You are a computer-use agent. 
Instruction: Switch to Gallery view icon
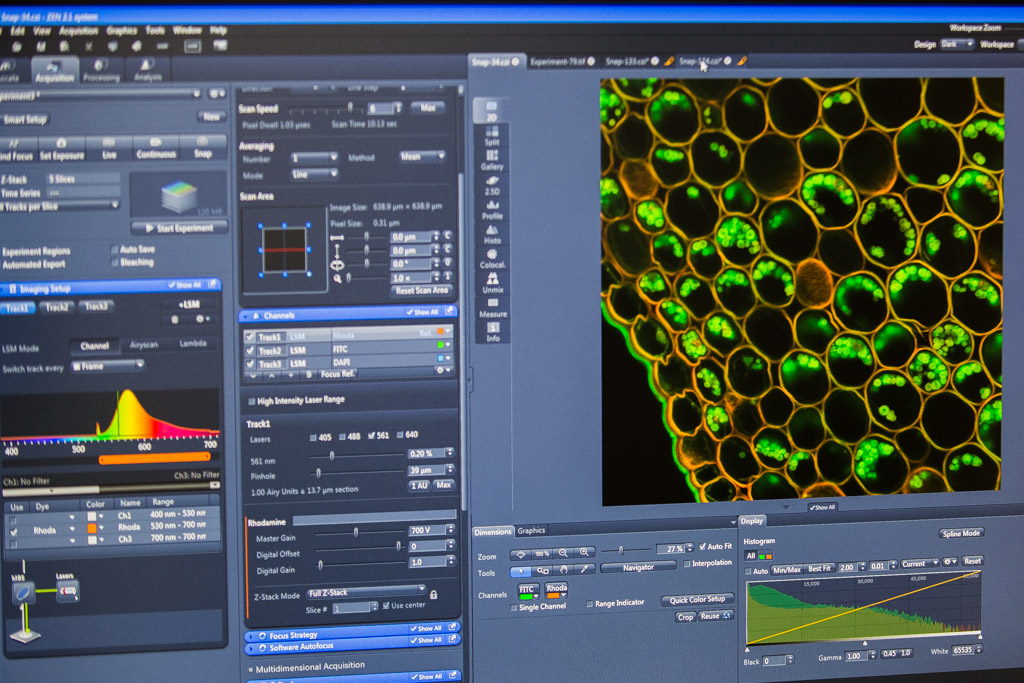pyautogui.click(x=492, y=161)
